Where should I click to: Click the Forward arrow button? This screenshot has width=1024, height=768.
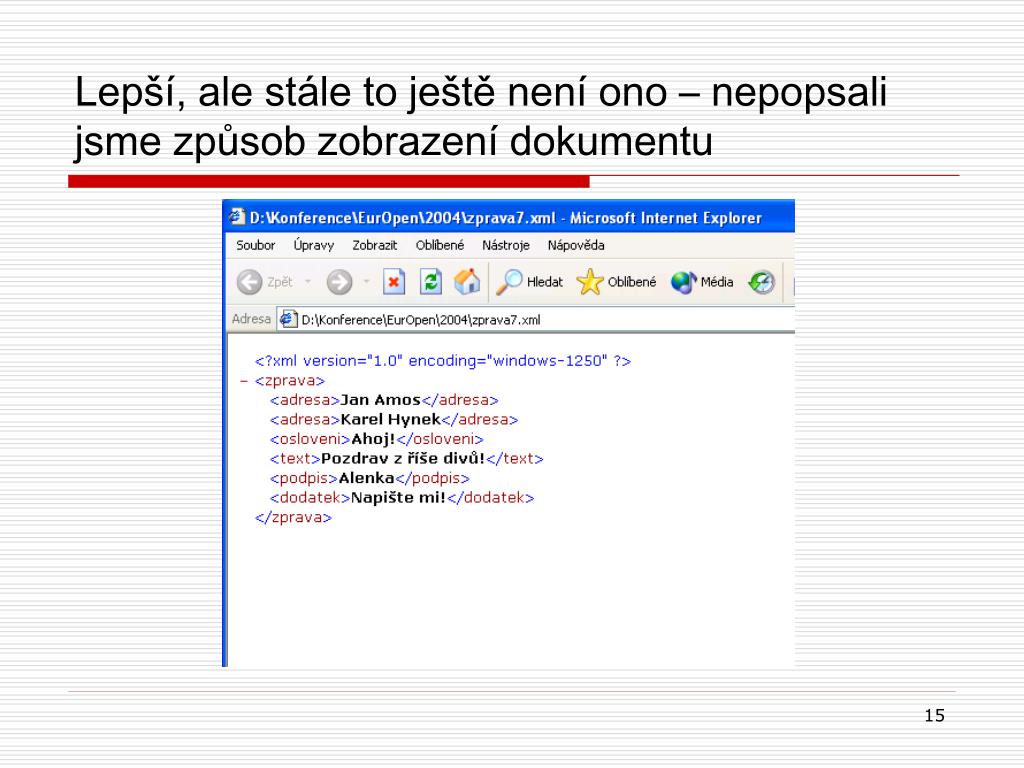[x=339, y=282]
